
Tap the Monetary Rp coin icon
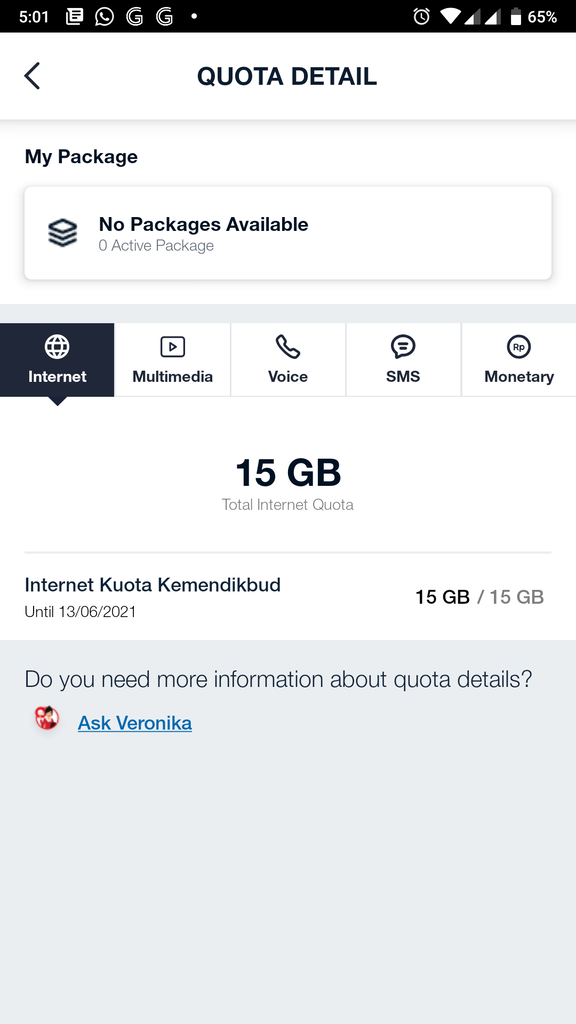[519, 347]
